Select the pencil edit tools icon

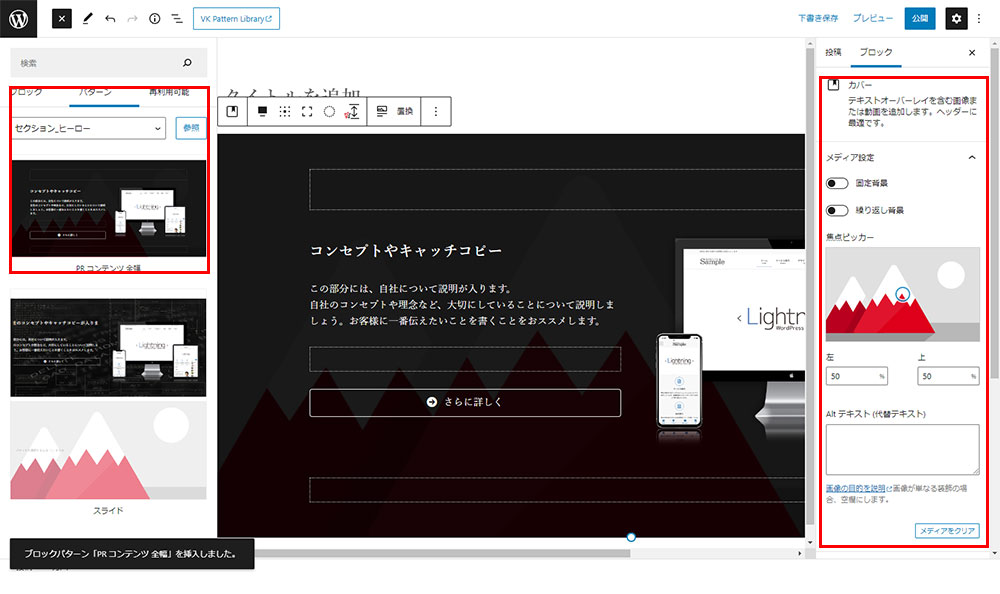coord(87,19)
